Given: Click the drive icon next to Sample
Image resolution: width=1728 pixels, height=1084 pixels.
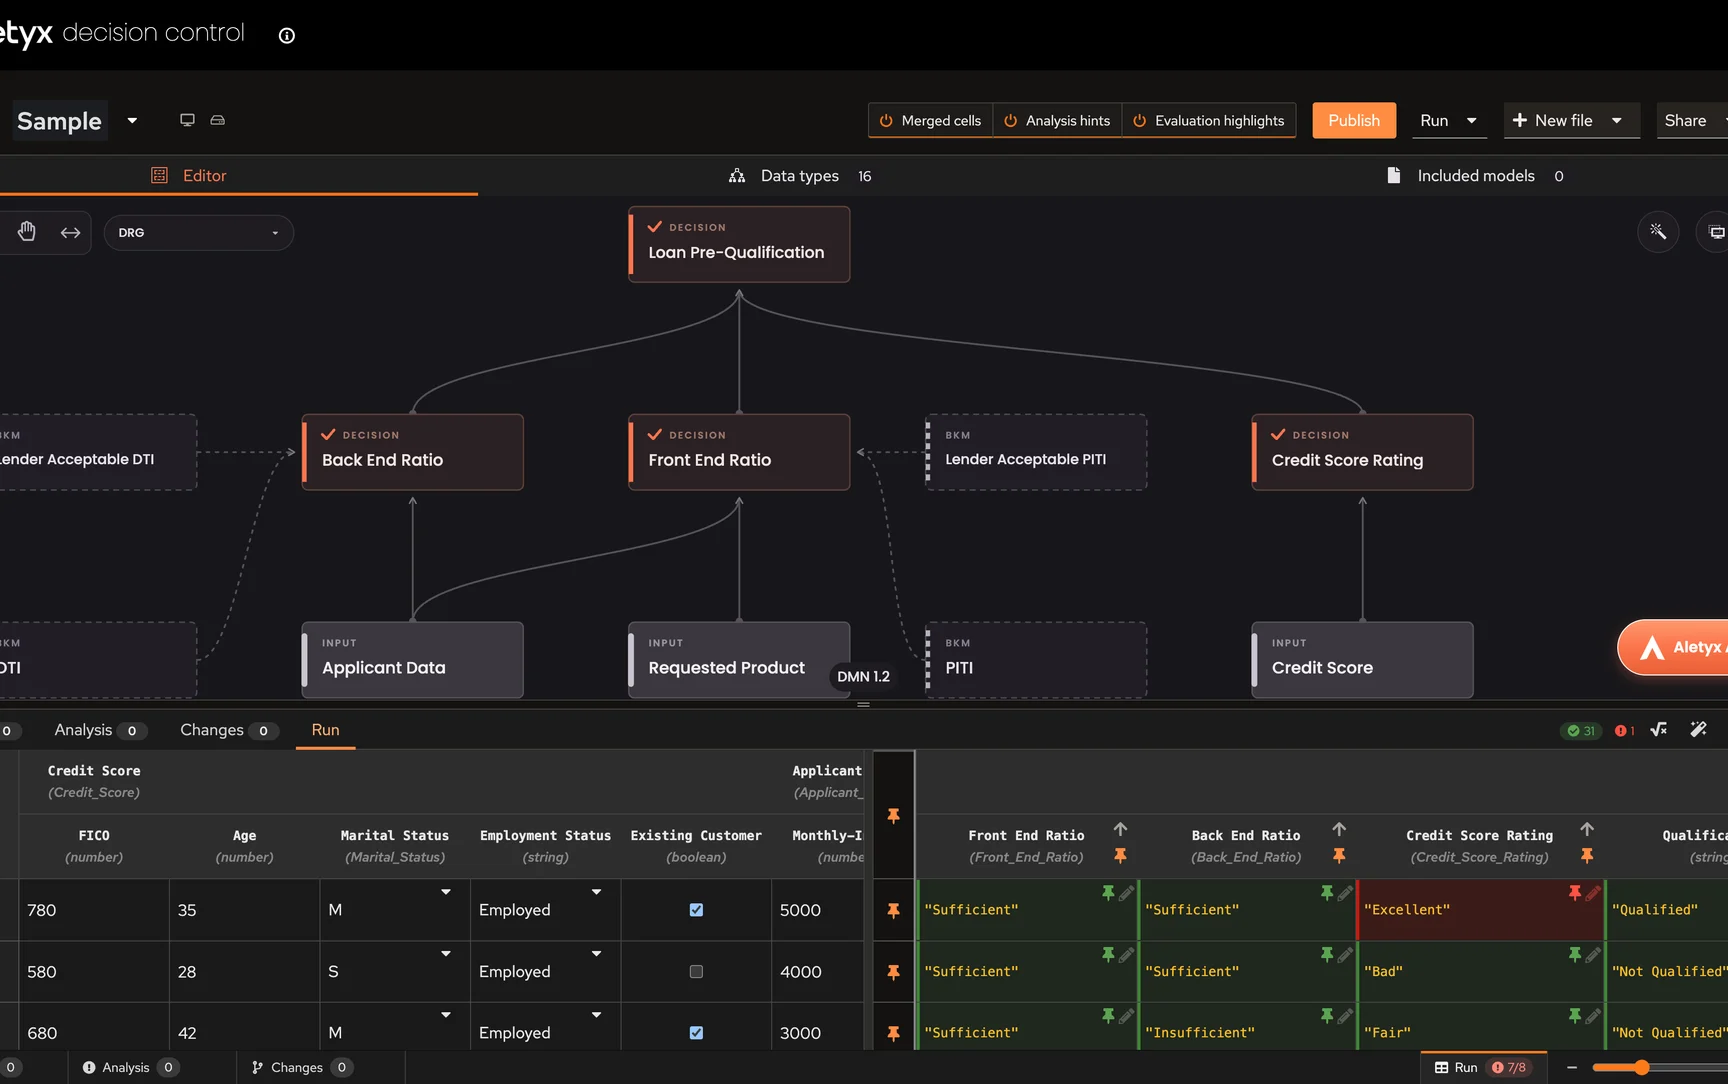Looking at the screenshot, I should pyautogui.click(x=217, y=120).
